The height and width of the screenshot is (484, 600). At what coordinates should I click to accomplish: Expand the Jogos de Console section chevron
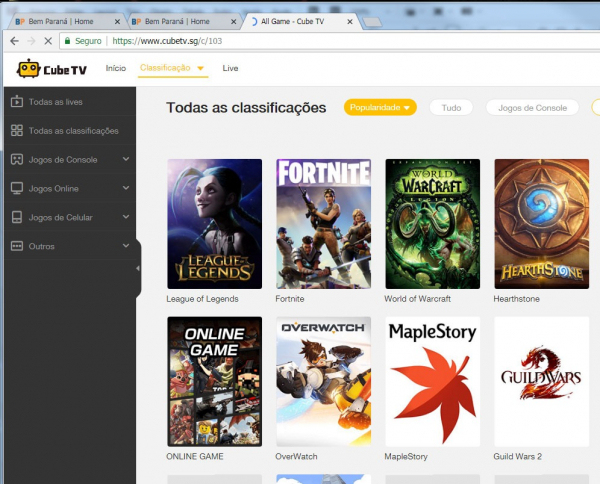[126, 159]
